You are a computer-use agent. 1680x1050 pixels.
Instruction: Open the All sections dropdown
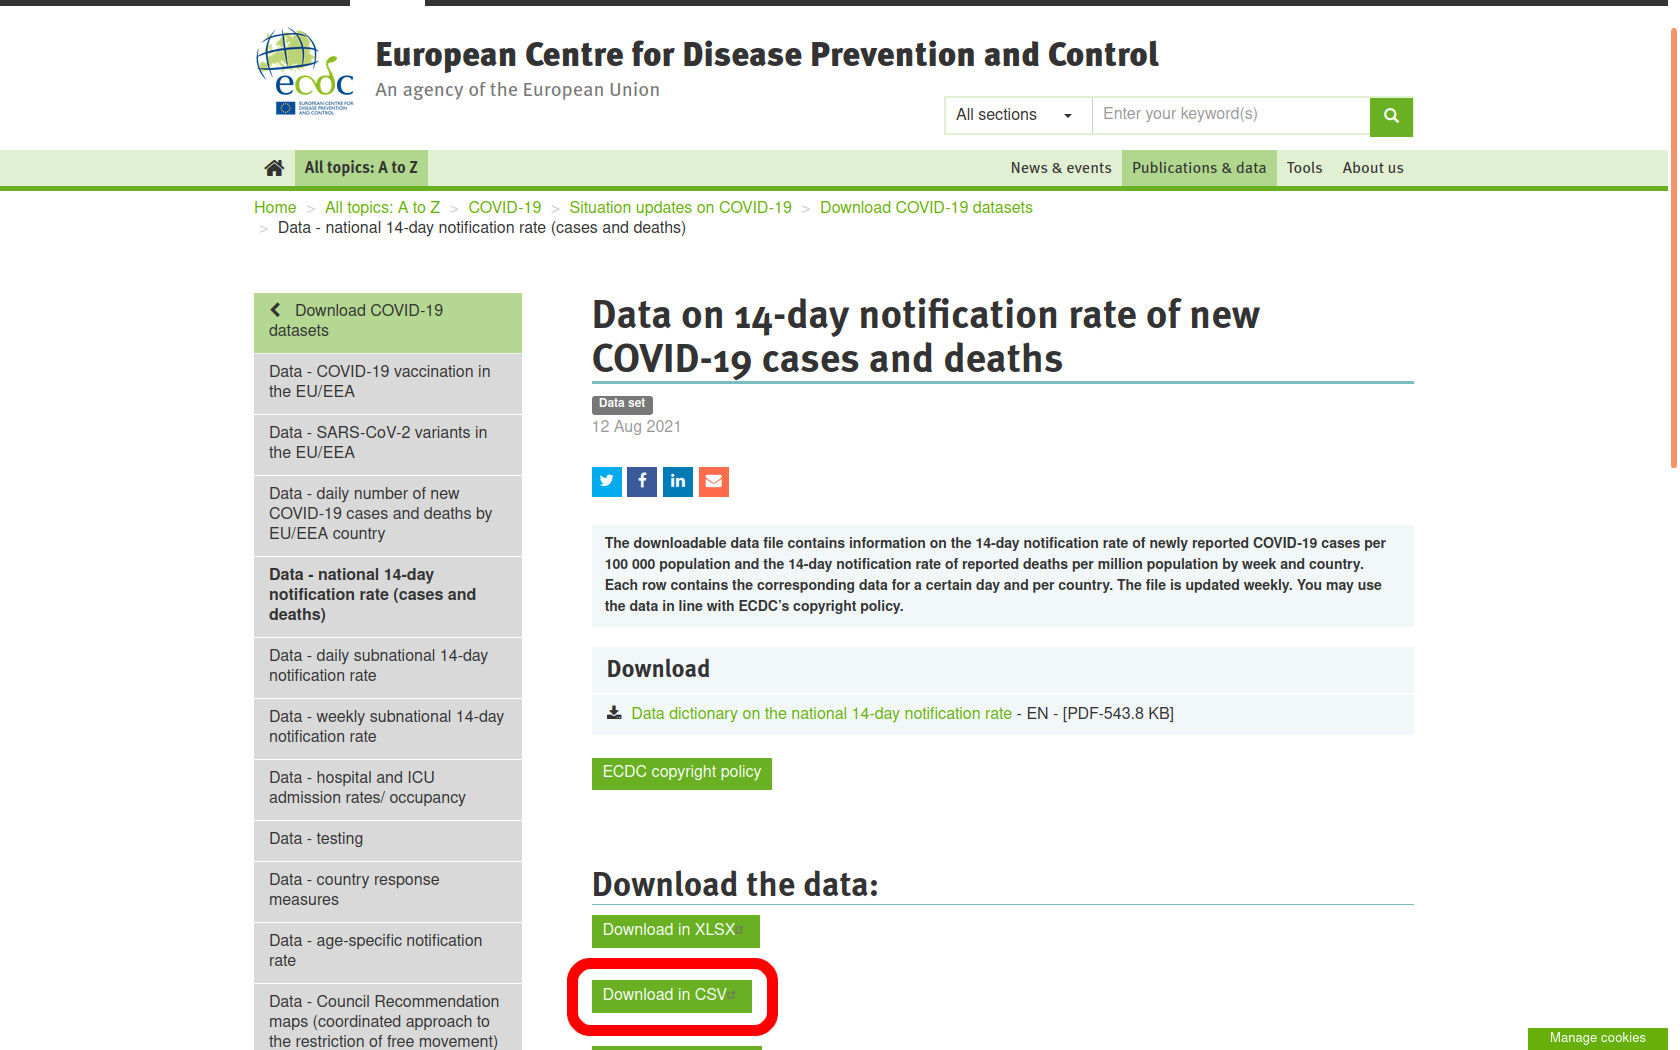coord(1018,115)
